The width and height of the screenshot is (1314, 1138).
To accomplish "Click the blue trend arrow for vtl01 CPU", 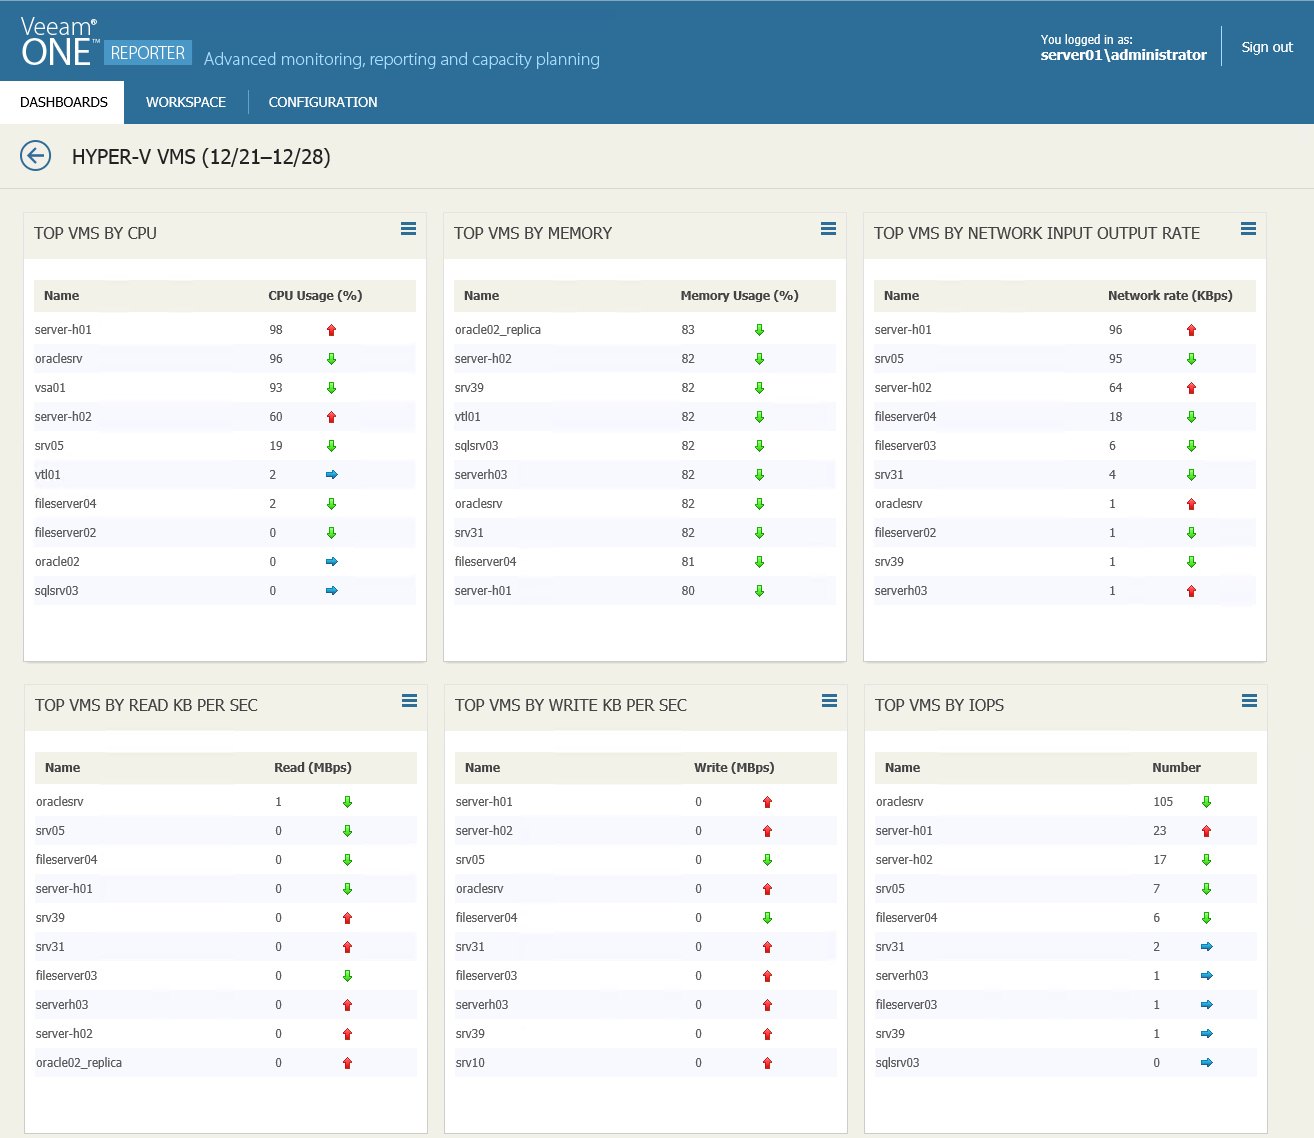I will click(332, 475).
